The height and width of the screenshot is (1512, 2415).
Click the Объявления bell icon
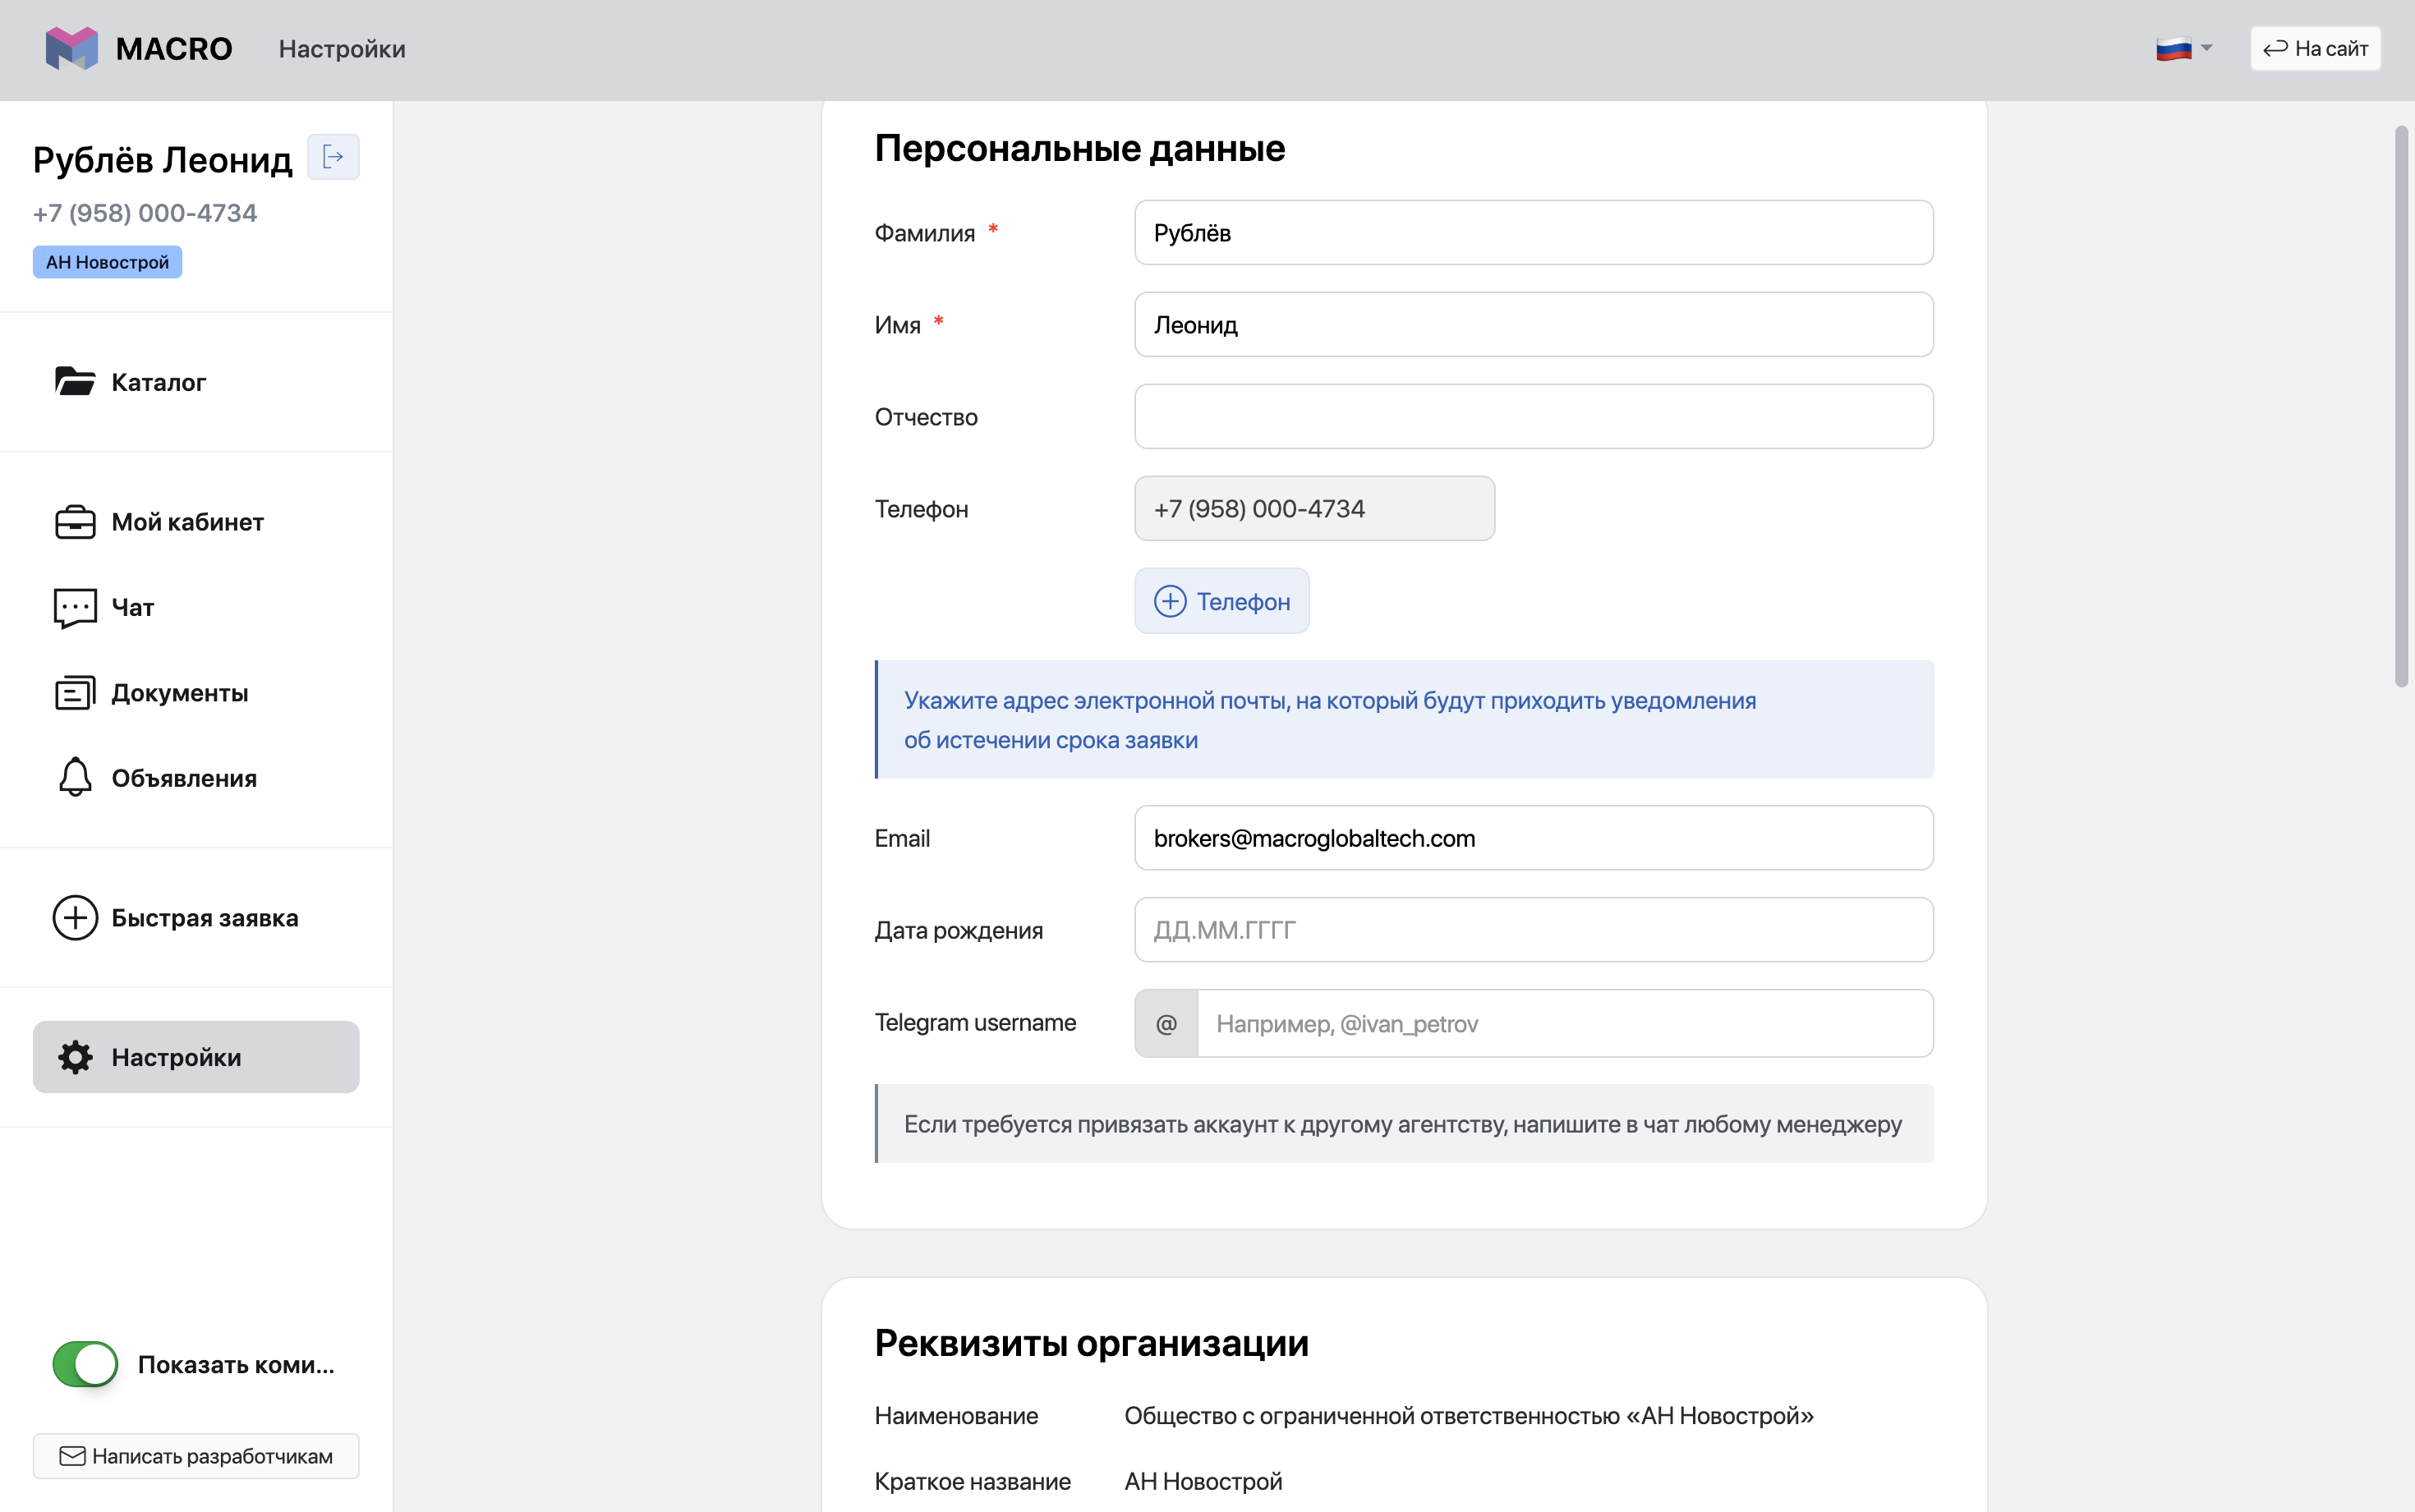click(75, 777)
